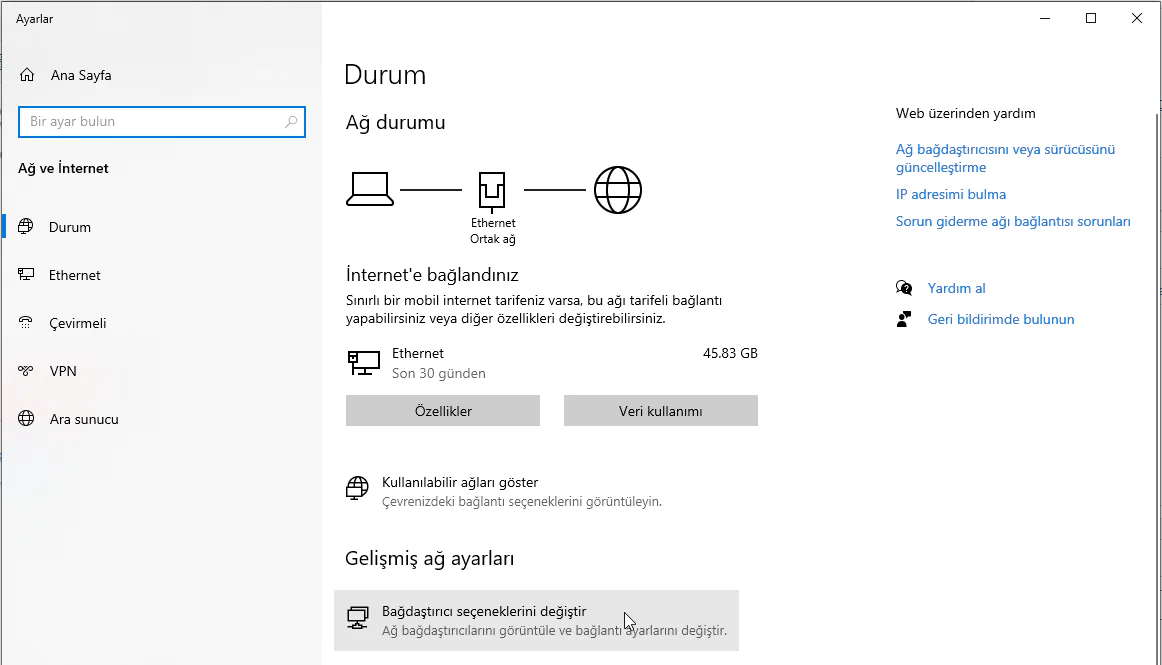Click the Ethernet Ortak ağ label

[x=493, y=231]
